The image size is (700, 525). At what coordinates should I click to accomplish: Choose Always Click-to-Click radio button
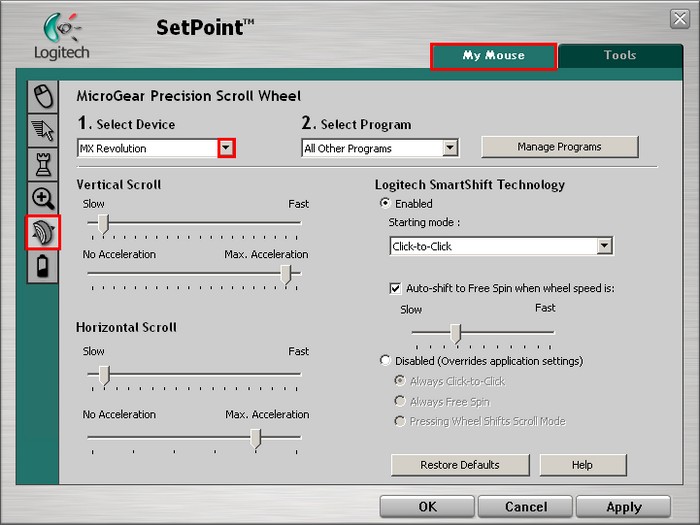[400, 381]
